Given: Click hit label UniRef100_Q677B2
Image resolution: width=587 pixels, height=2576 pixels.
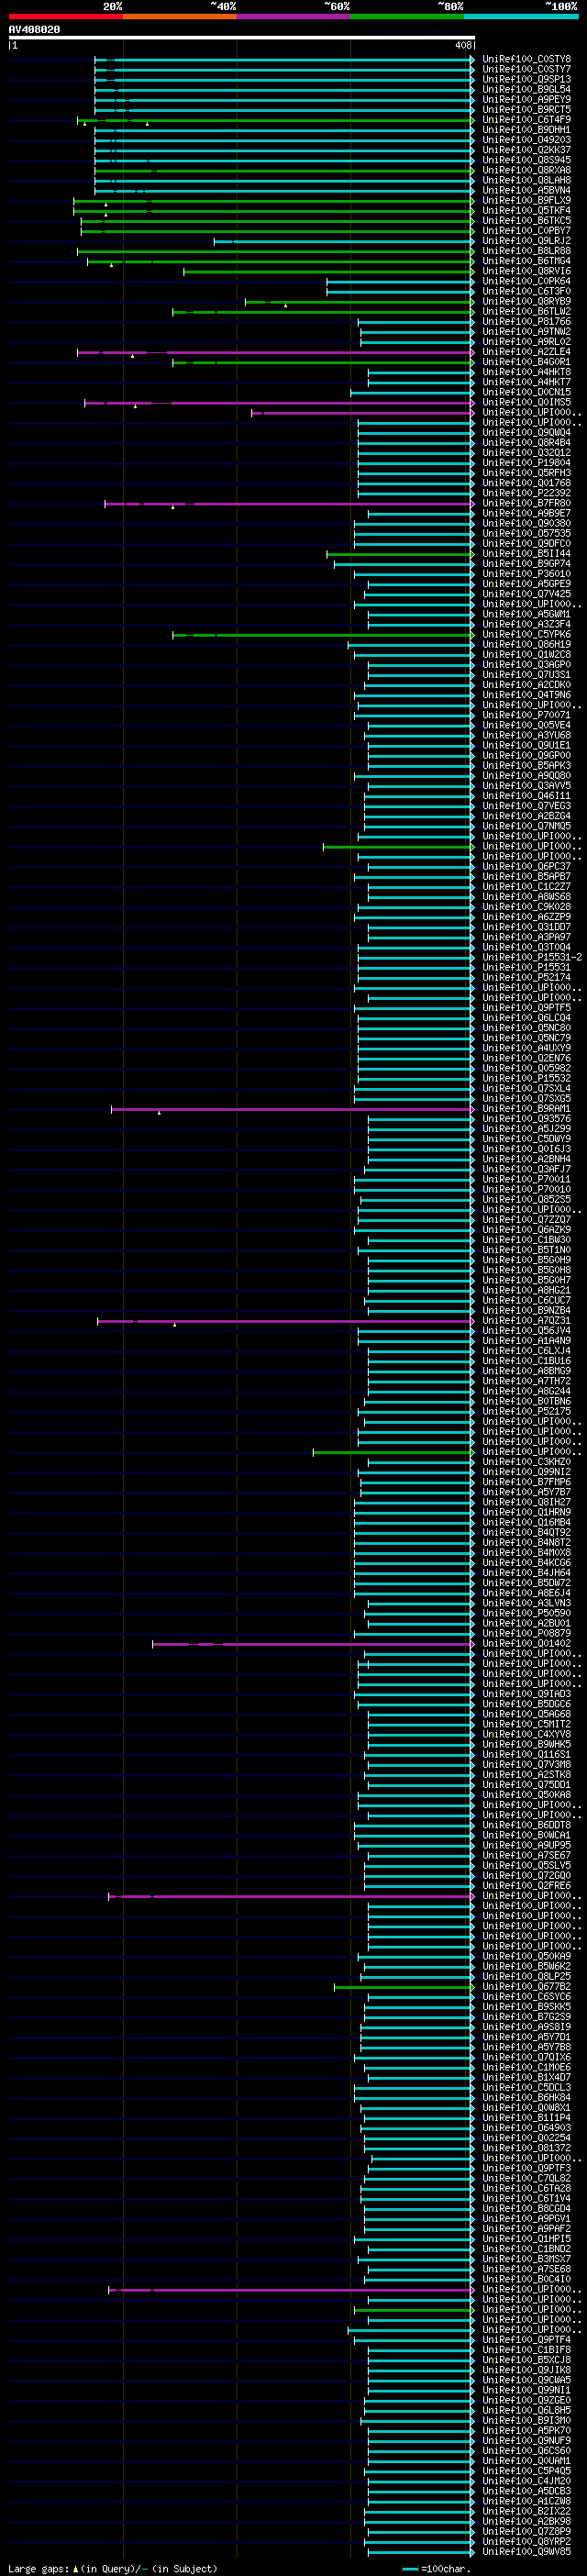Looking at the screenshot, I should pos(526,1987).
